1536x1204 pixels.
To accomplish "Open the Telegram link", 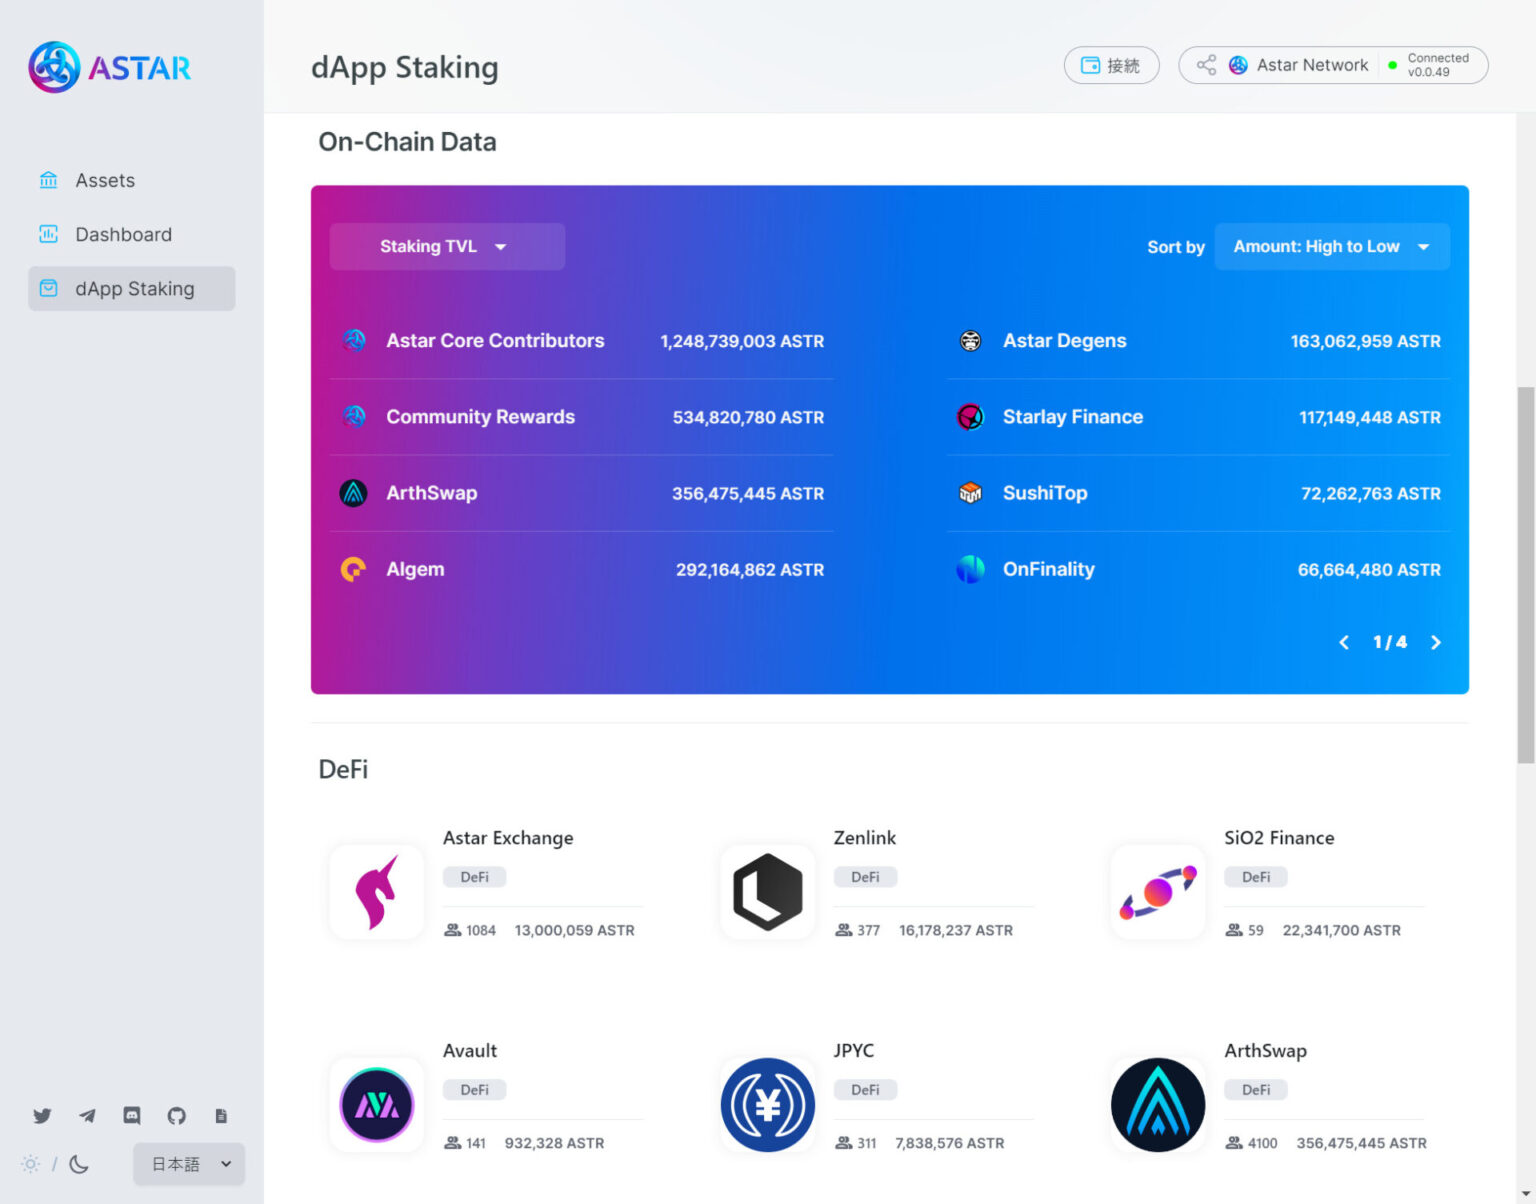I will click(x=87, y=1115).
